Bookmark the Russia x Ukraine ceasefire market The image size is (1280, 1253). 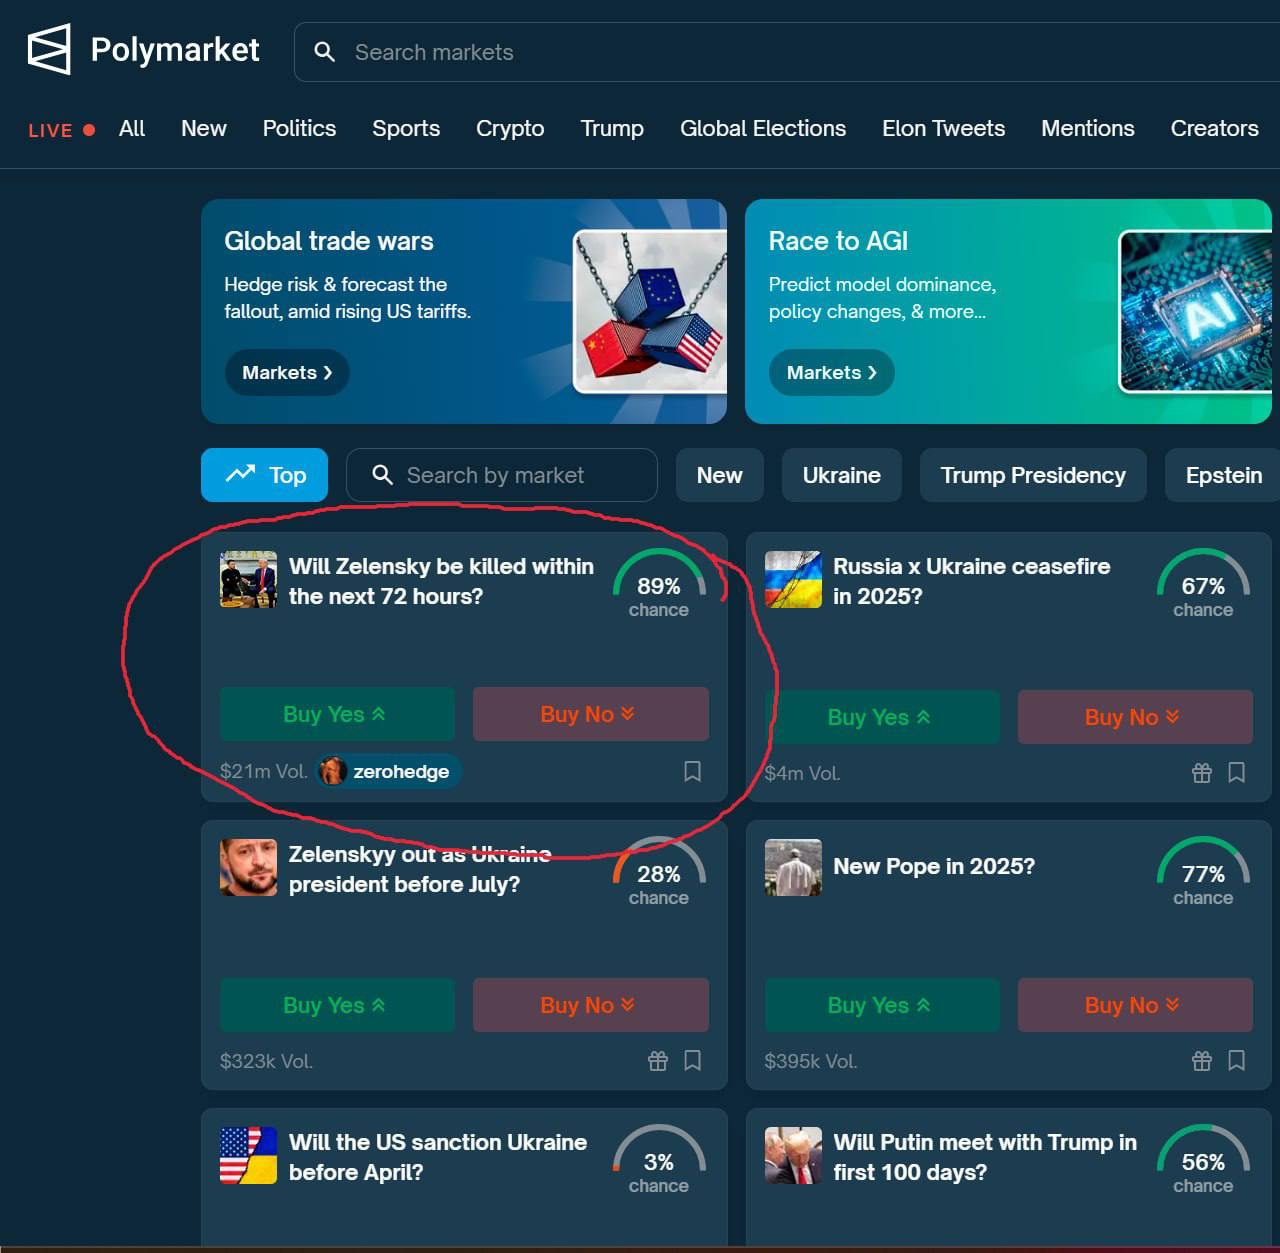pyautogui.click(x=1236, y=773)
